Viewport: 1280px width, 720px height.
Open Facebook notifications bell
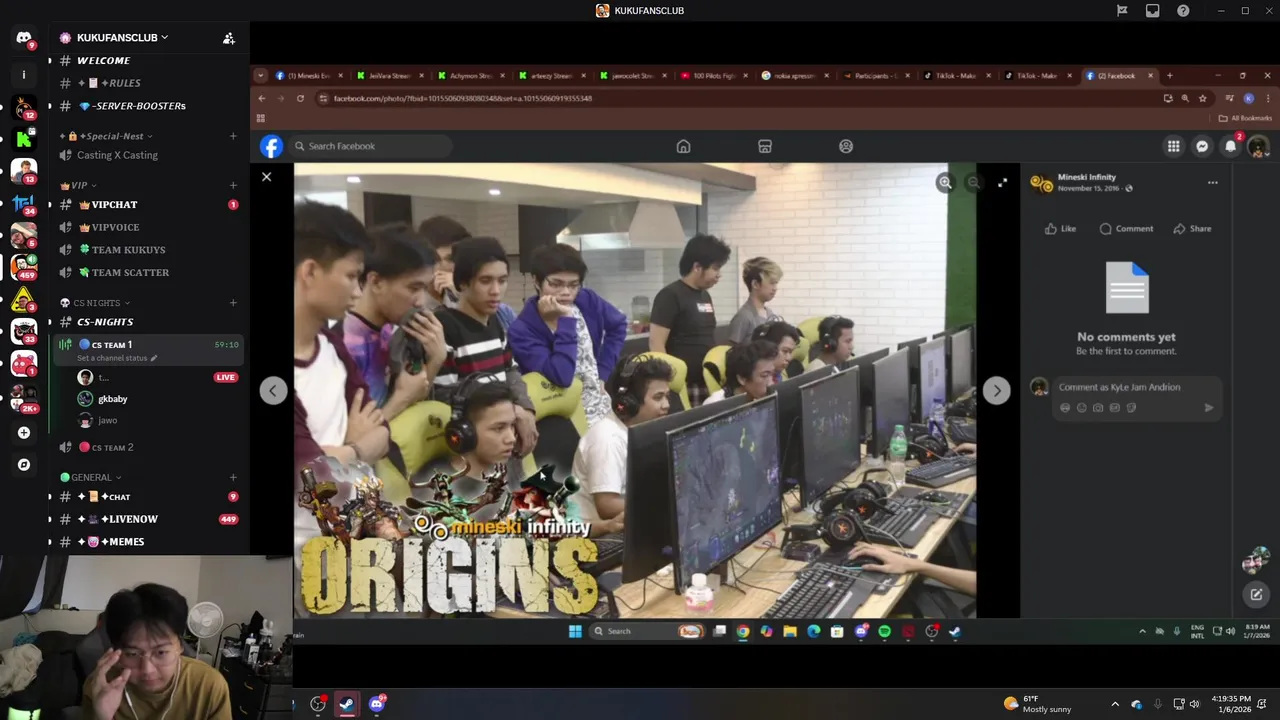(1231, 146)
